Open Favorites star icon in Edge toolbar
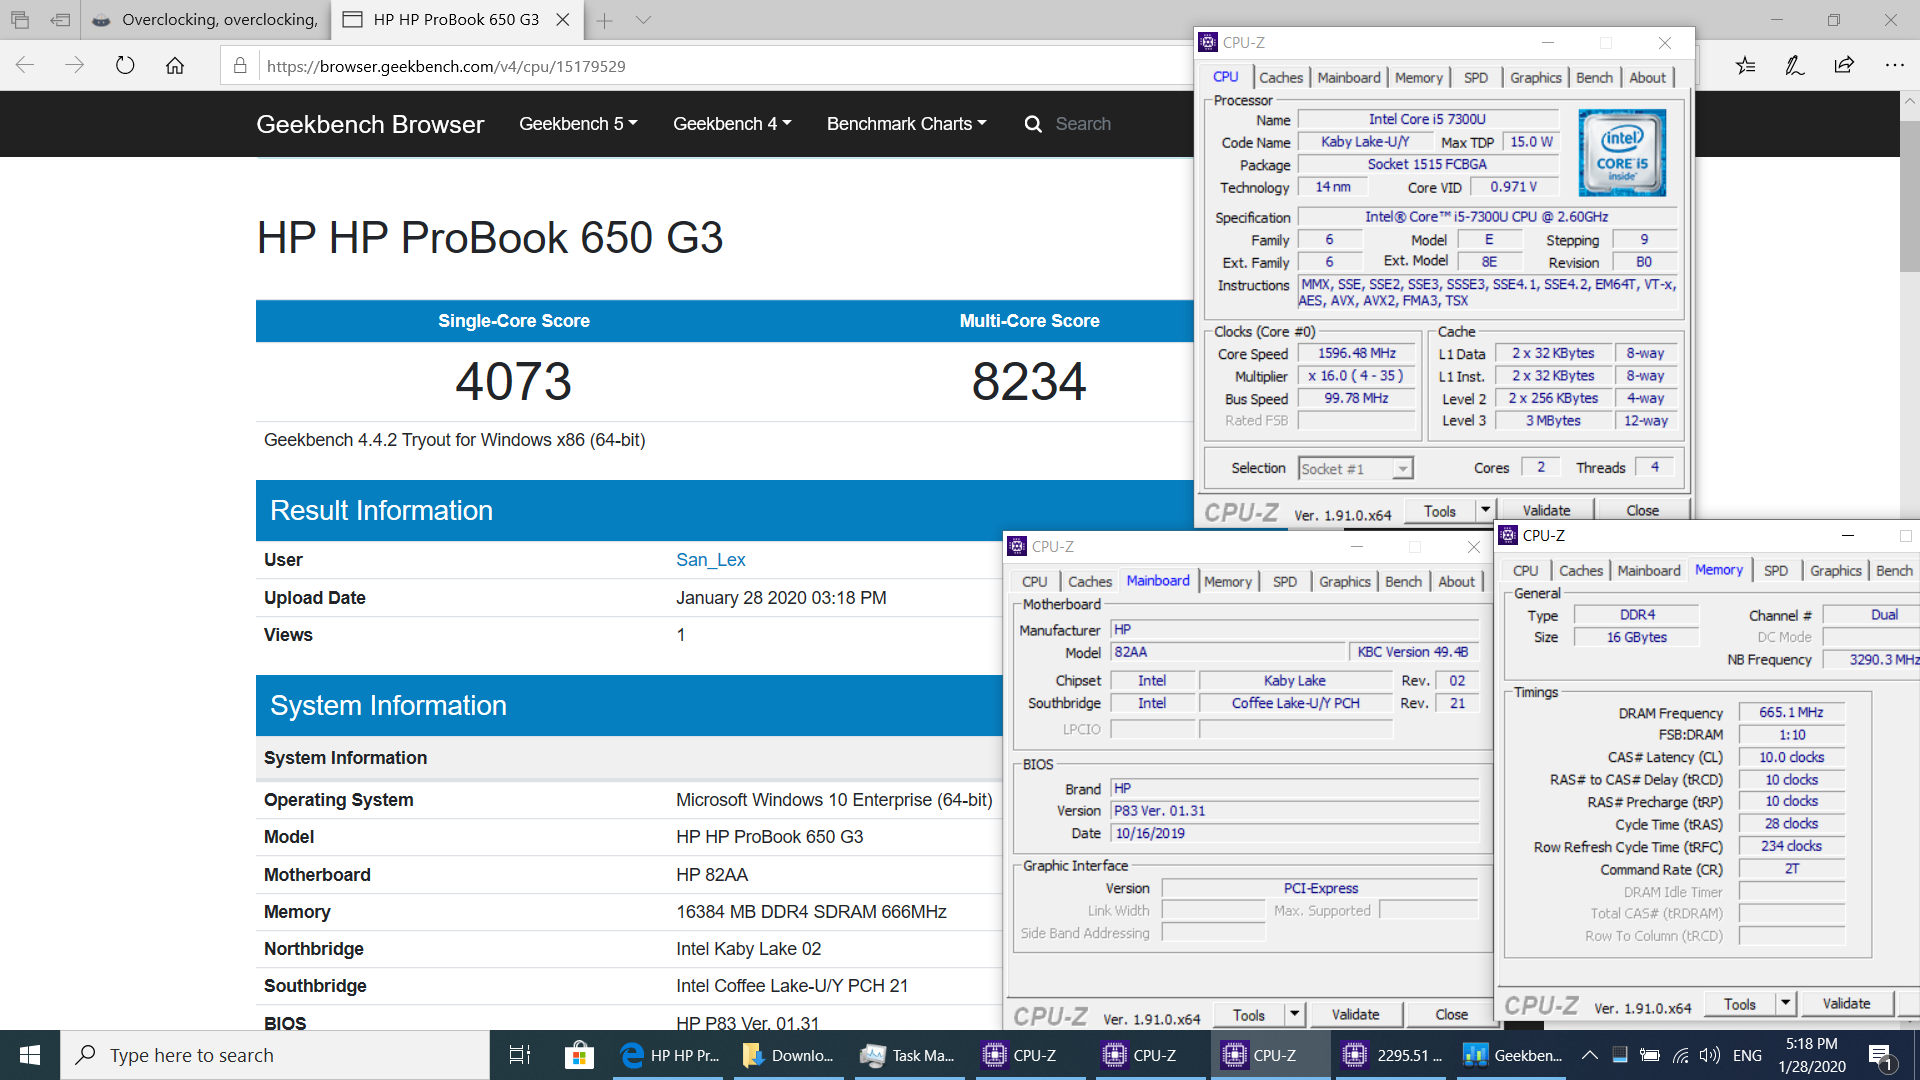This screenshot has height=1080, width=1920. [x=1745, y=66]
